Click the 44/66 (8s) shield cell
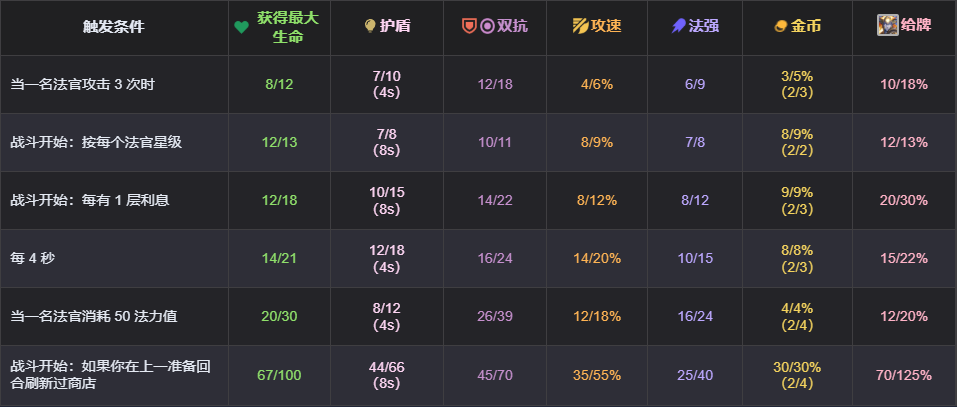 (x=386, y=375)
